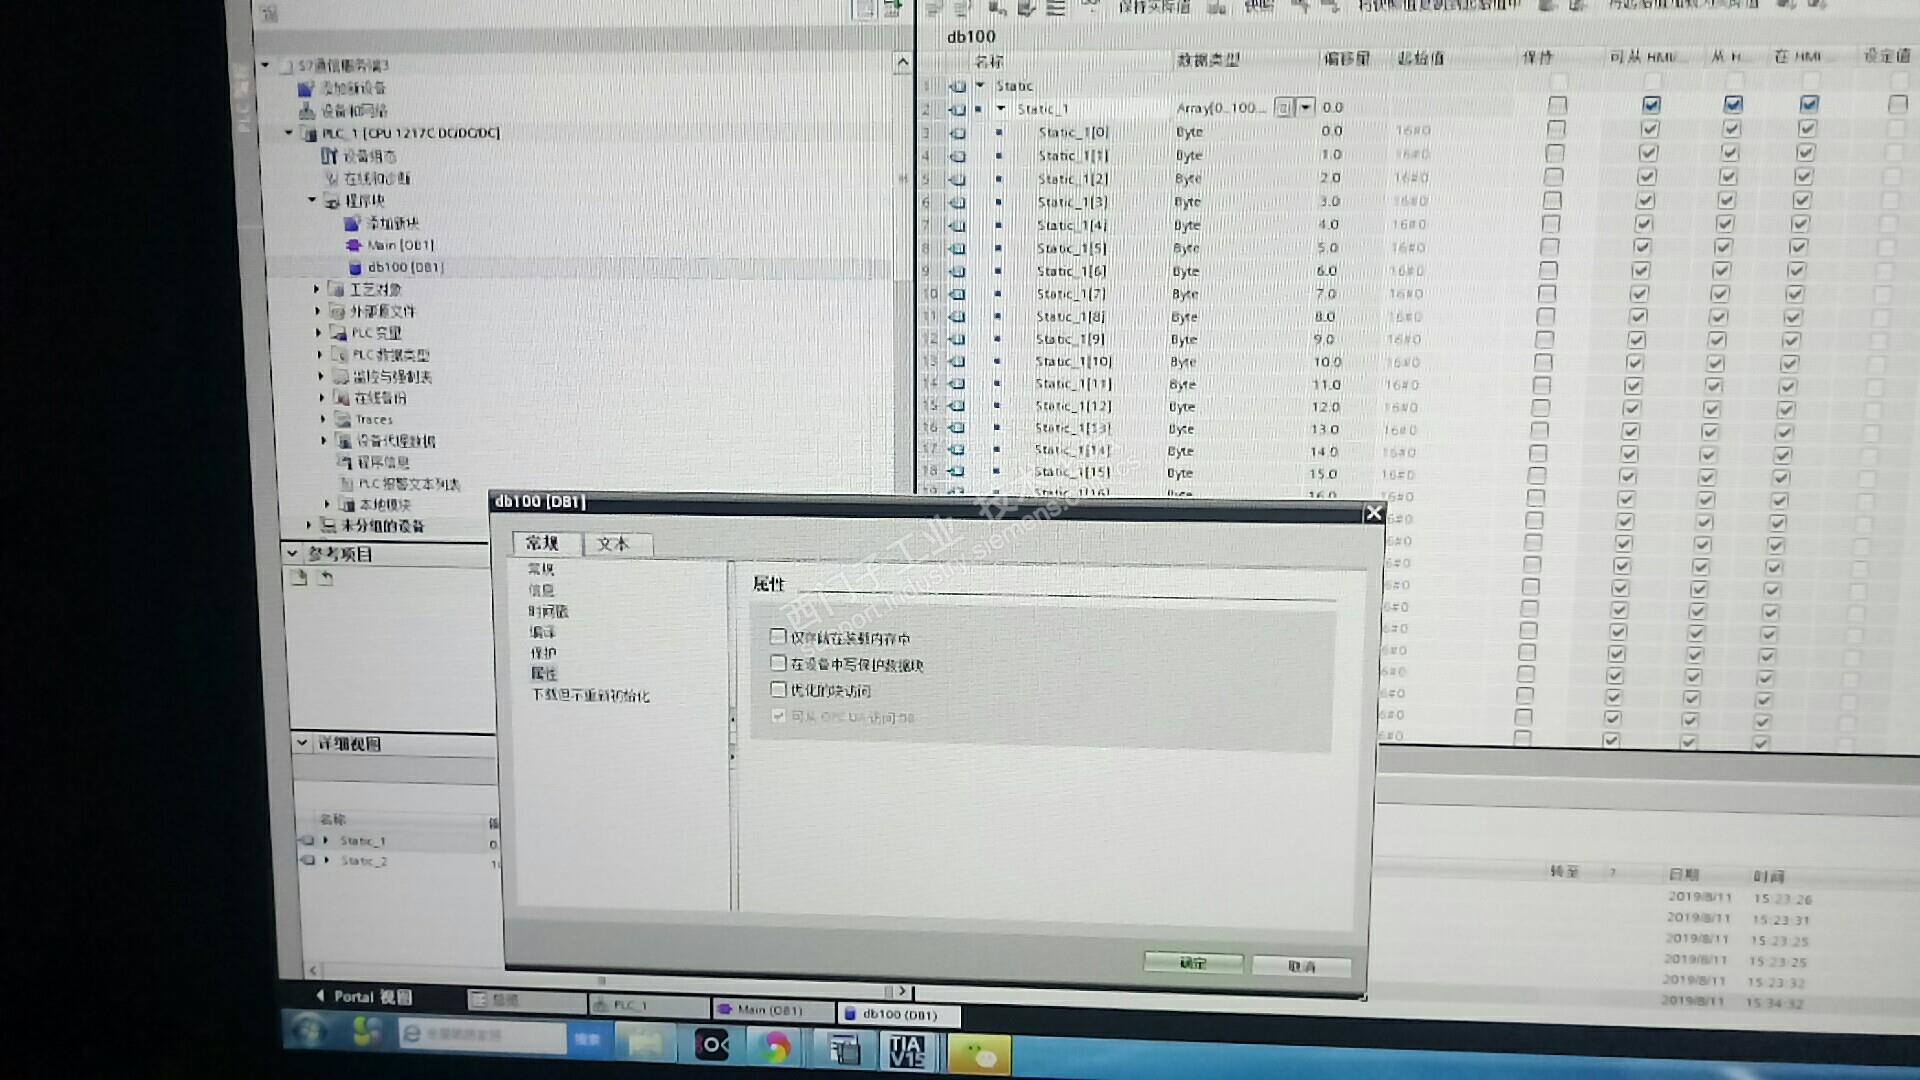
Task: Open 设备和网络 devices and networks icon
Action: [307, 110]
